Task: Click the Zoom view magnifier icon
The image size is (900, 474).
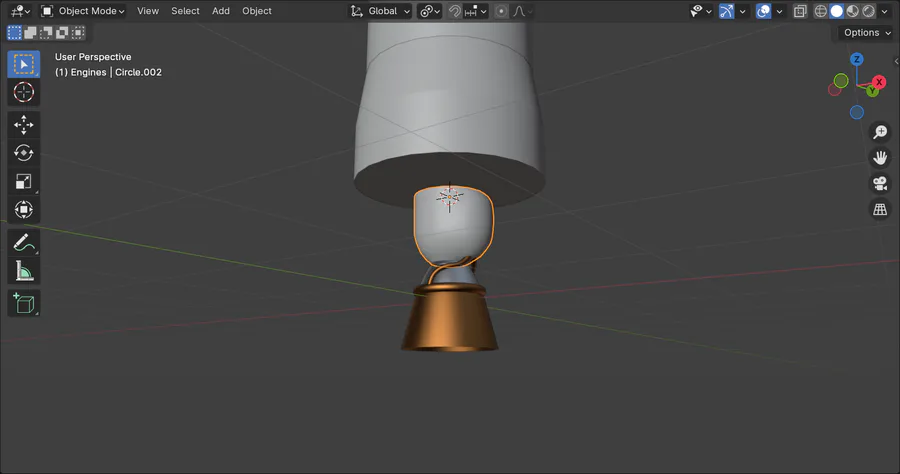Action: pyautogui.click(x=880, y=132)
